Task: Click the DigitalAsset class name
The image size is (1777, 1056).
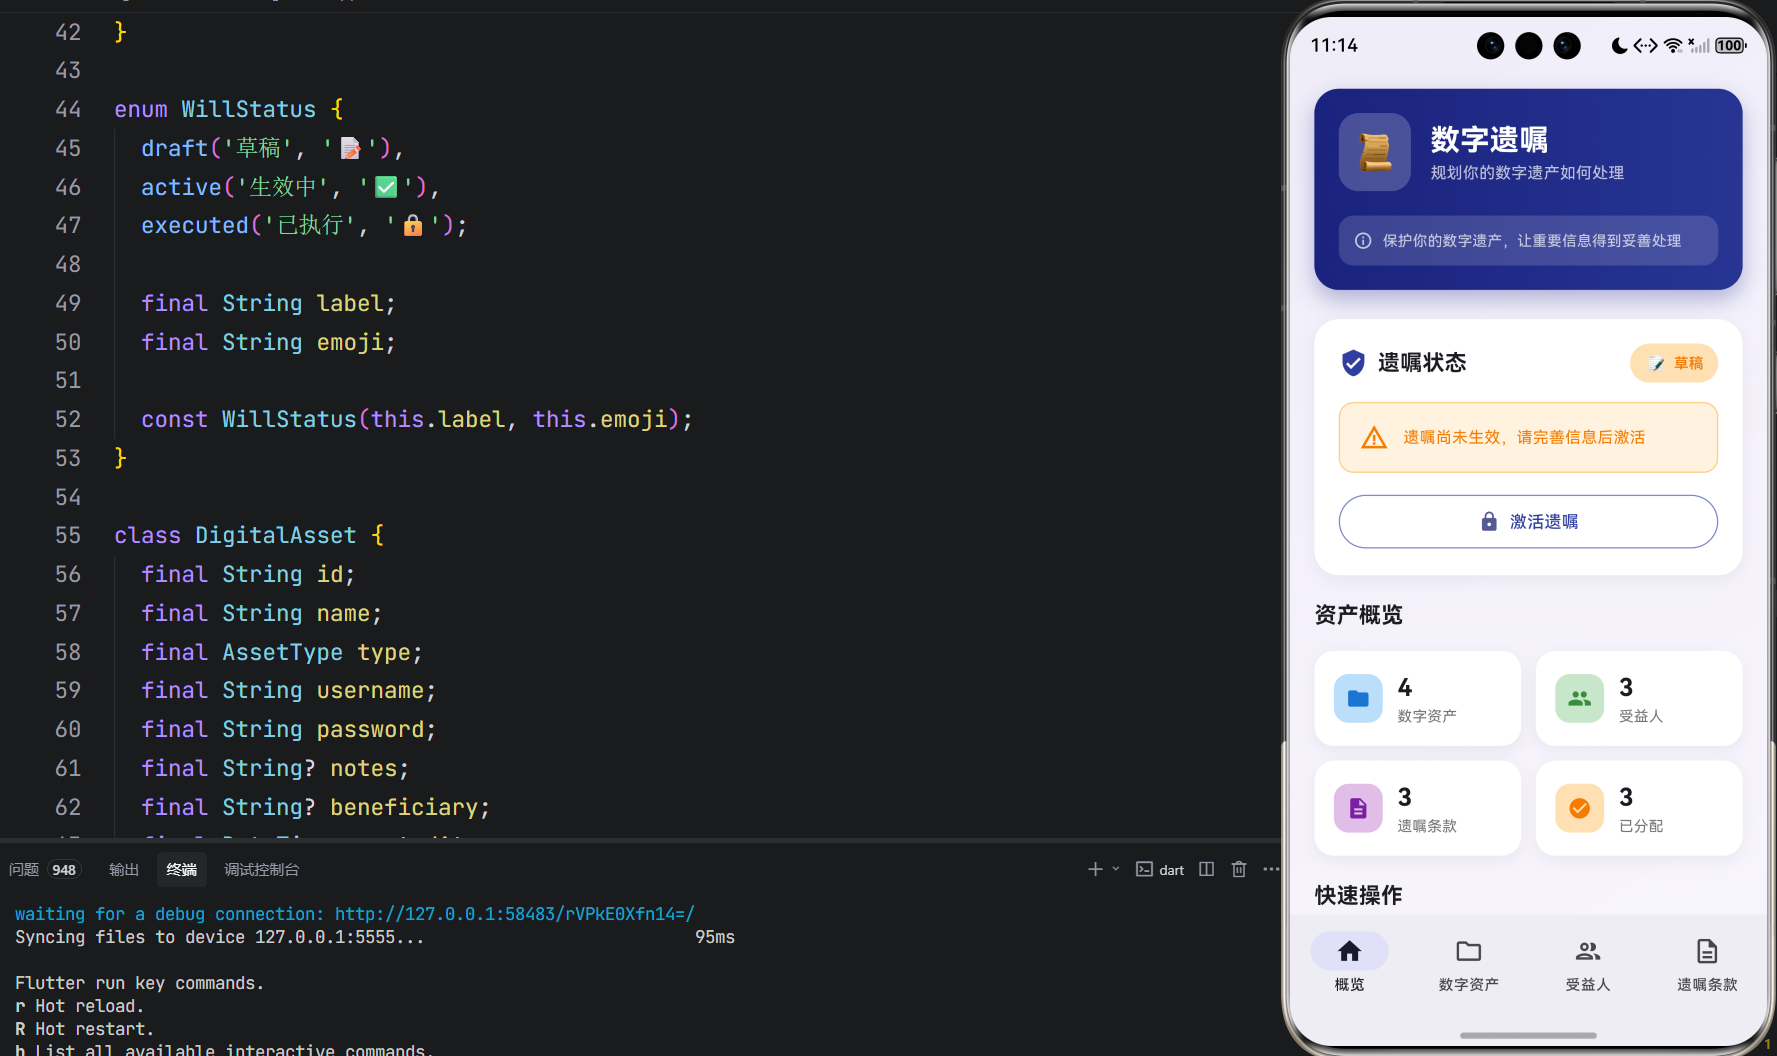Action: coord(275,535)
